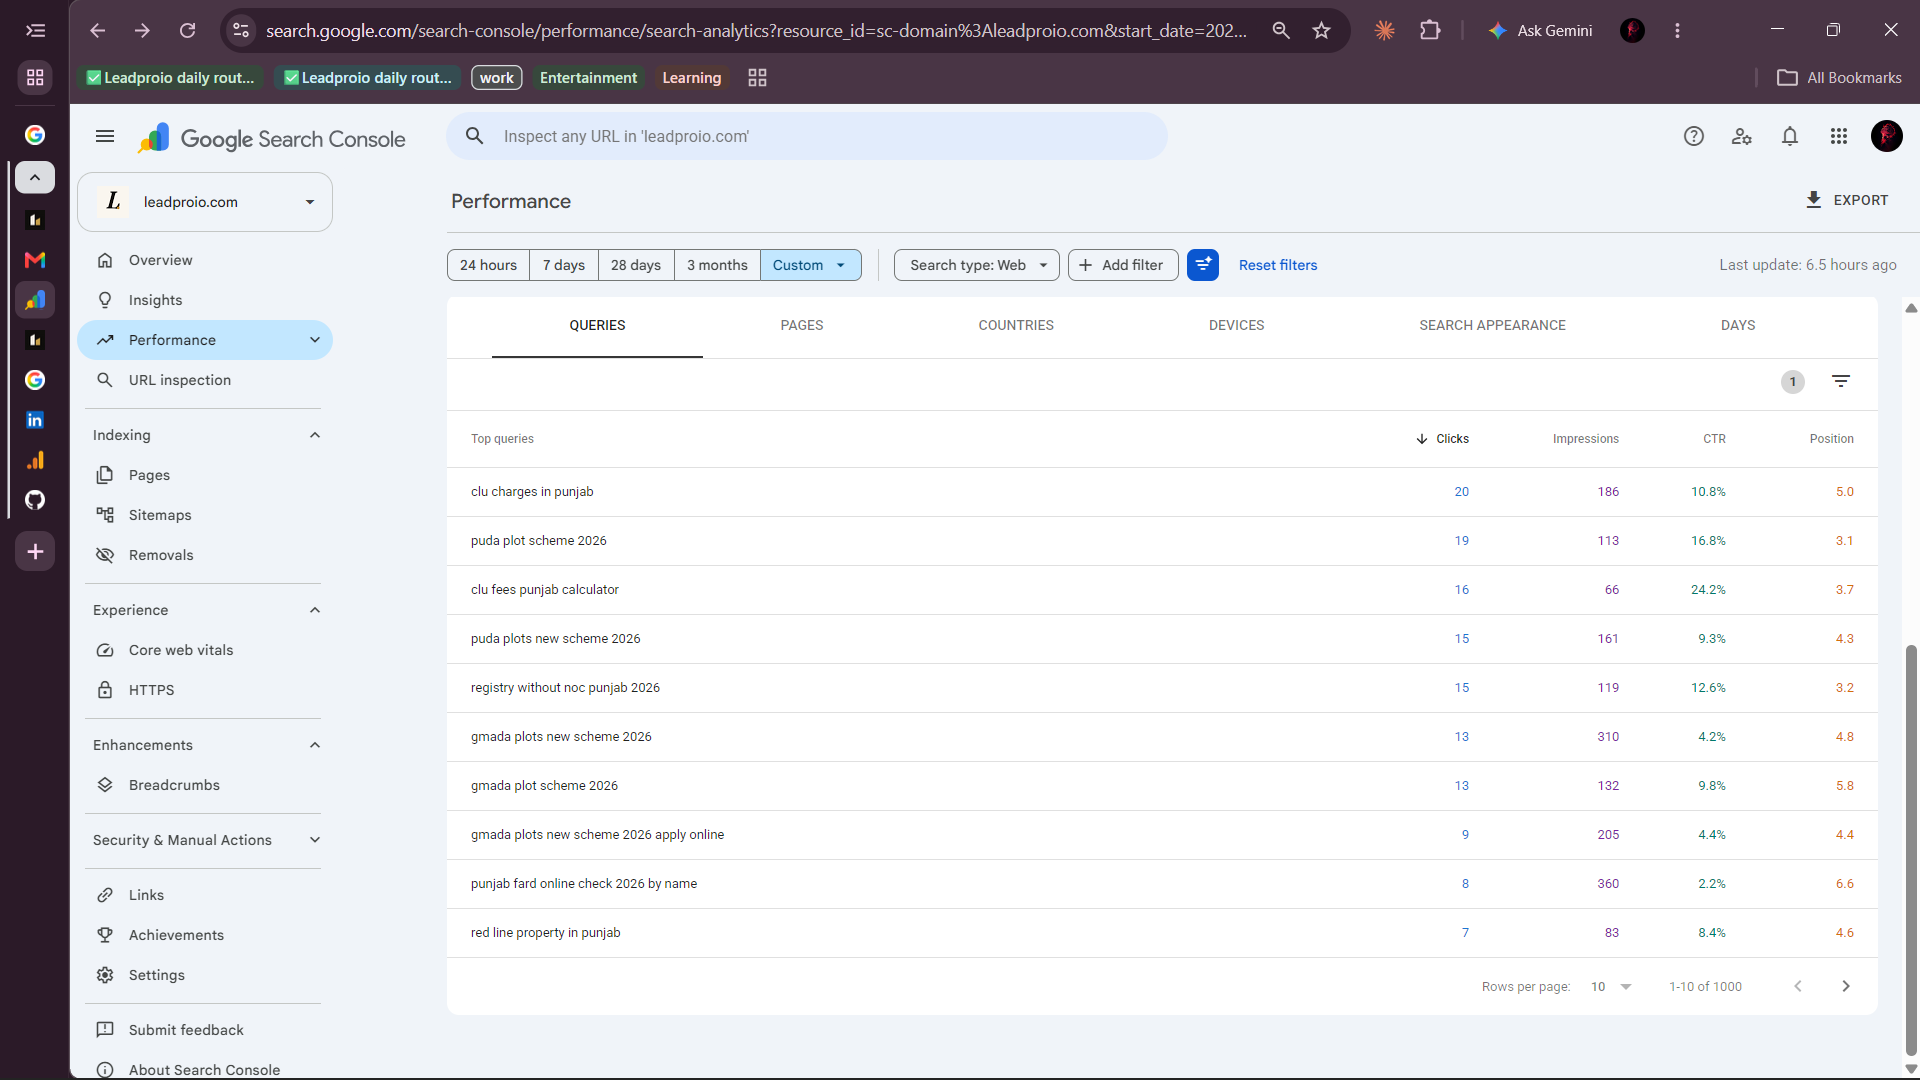Collapse the Experience section
The width and height of the screenshot is (1920, 1080).
pos(315,610)
